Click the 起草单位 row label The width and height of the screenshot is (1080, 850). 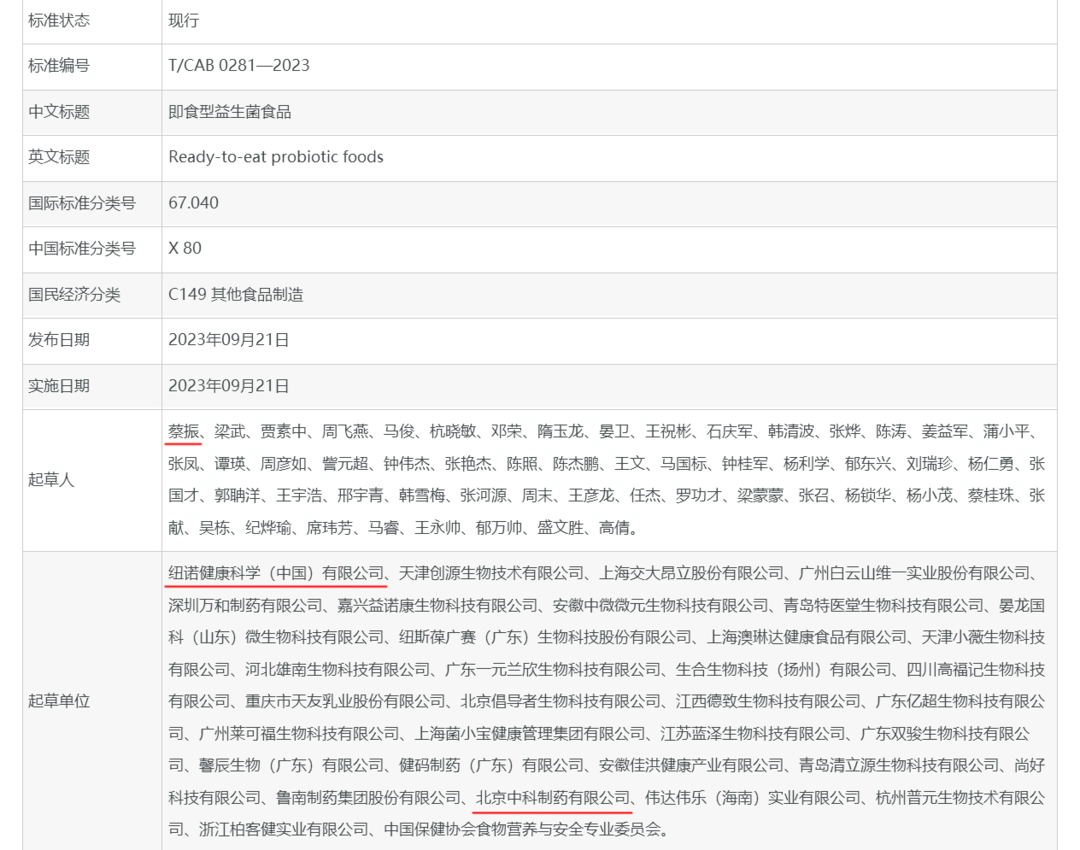(59, 701)
